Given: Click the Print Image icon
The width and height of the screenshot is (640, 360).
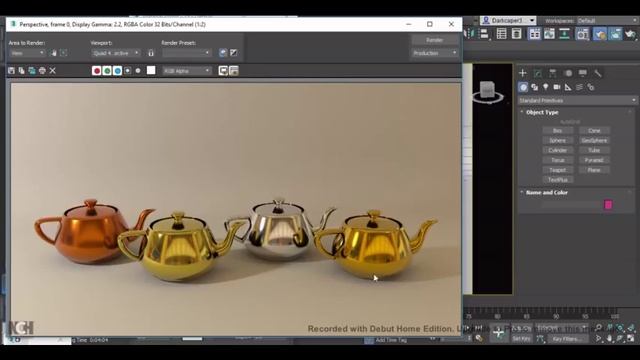Looking at the screenshot, I should (42, 71).
